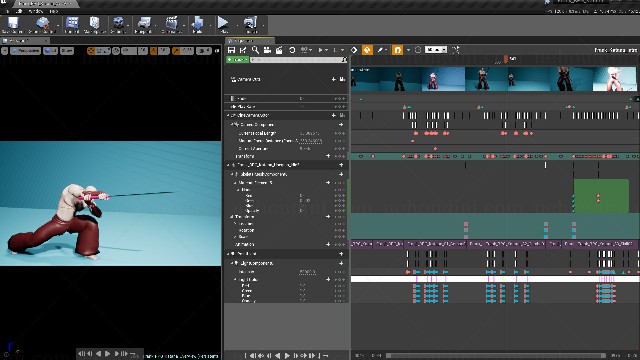Open the Blueprints toolbar button
This screenshot has height=360, width=640.
[x=144, y=25]
